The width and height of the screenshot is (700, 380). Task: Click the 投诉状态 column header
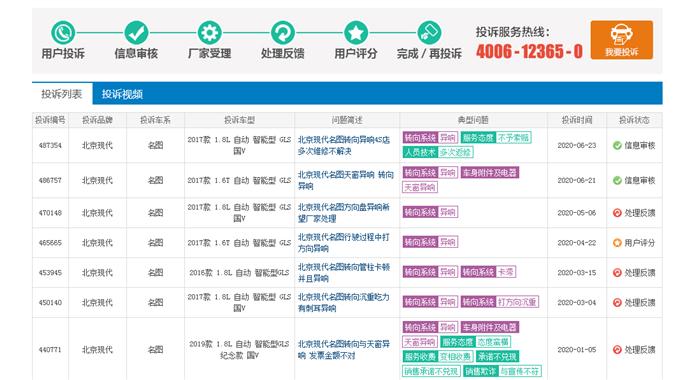click(634, 120)
